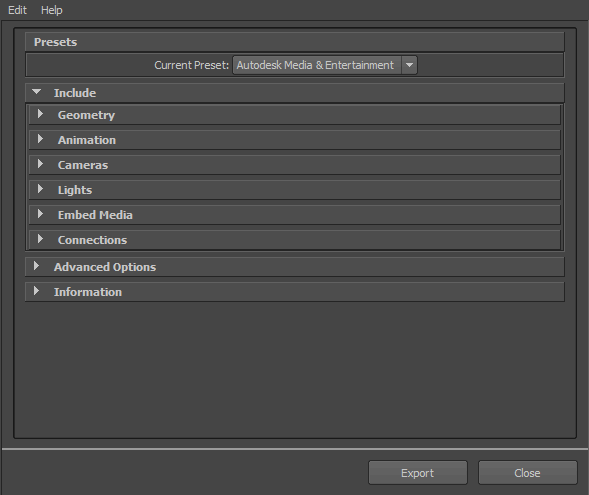Expand the Animation section arrow
The width and height of the screenshot is (589, 495).
[x=40, y=139]
